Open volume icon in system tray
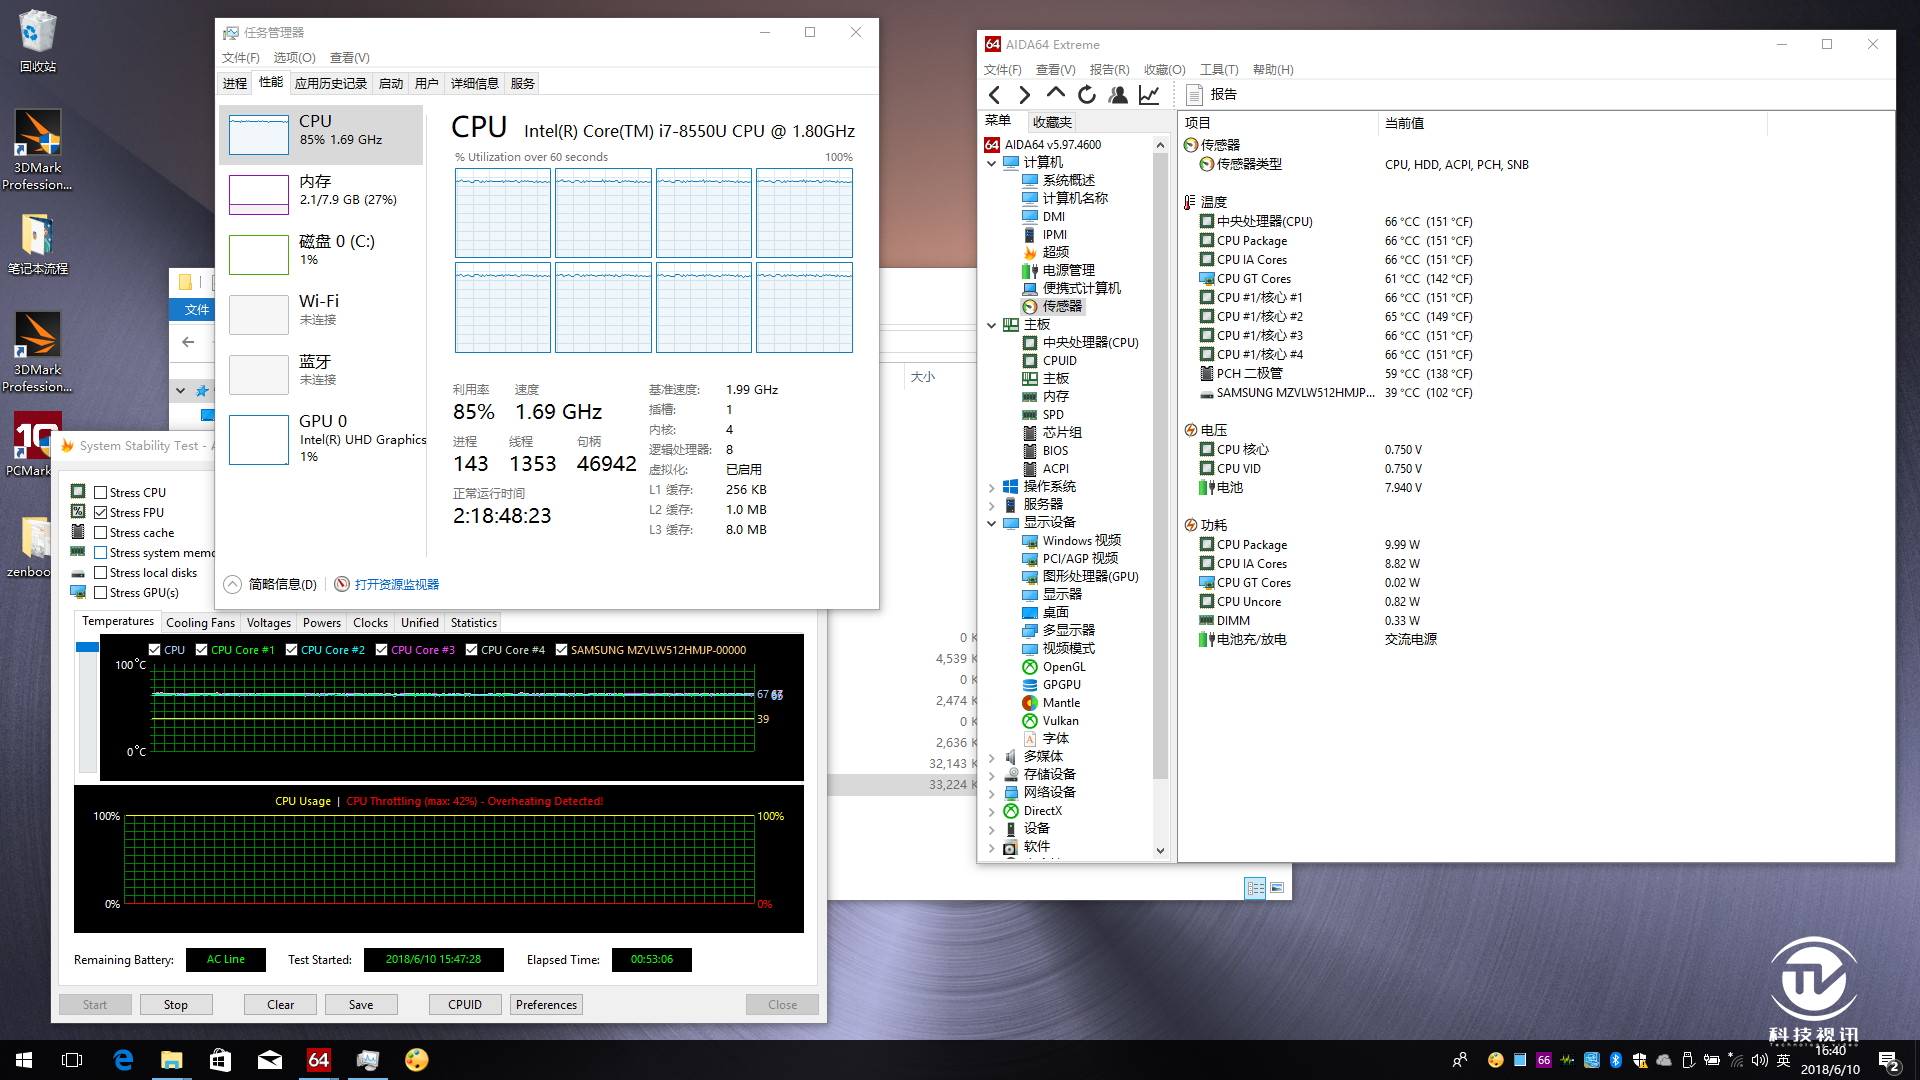Screen dimensions: 1920x1080 [x=1759, y=1060]
